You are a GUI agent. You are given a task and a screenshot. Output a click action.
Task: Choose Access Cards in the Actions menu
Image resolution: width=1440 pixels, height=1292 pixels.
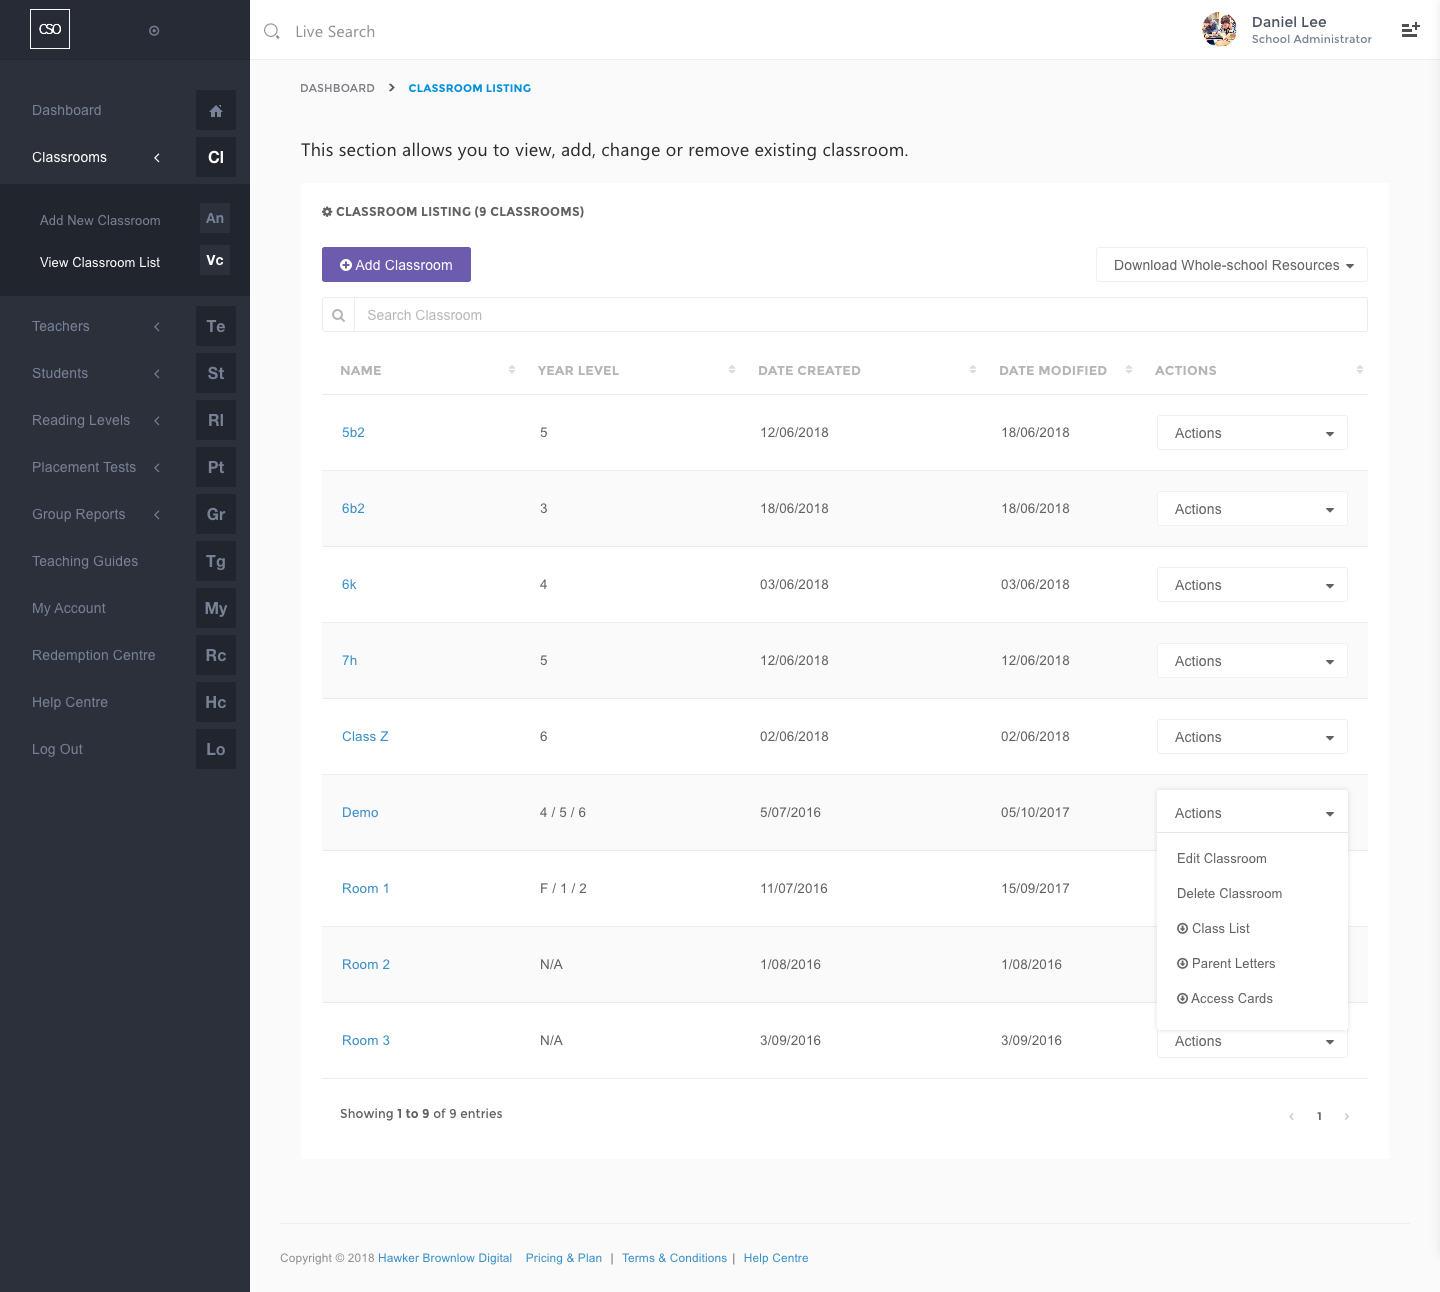(x=1231, y=998)
